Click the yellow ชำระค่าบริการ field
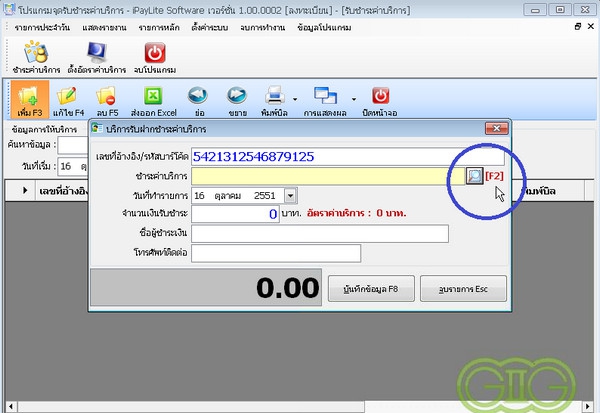The image size is (600, 413). coord(328,176)
